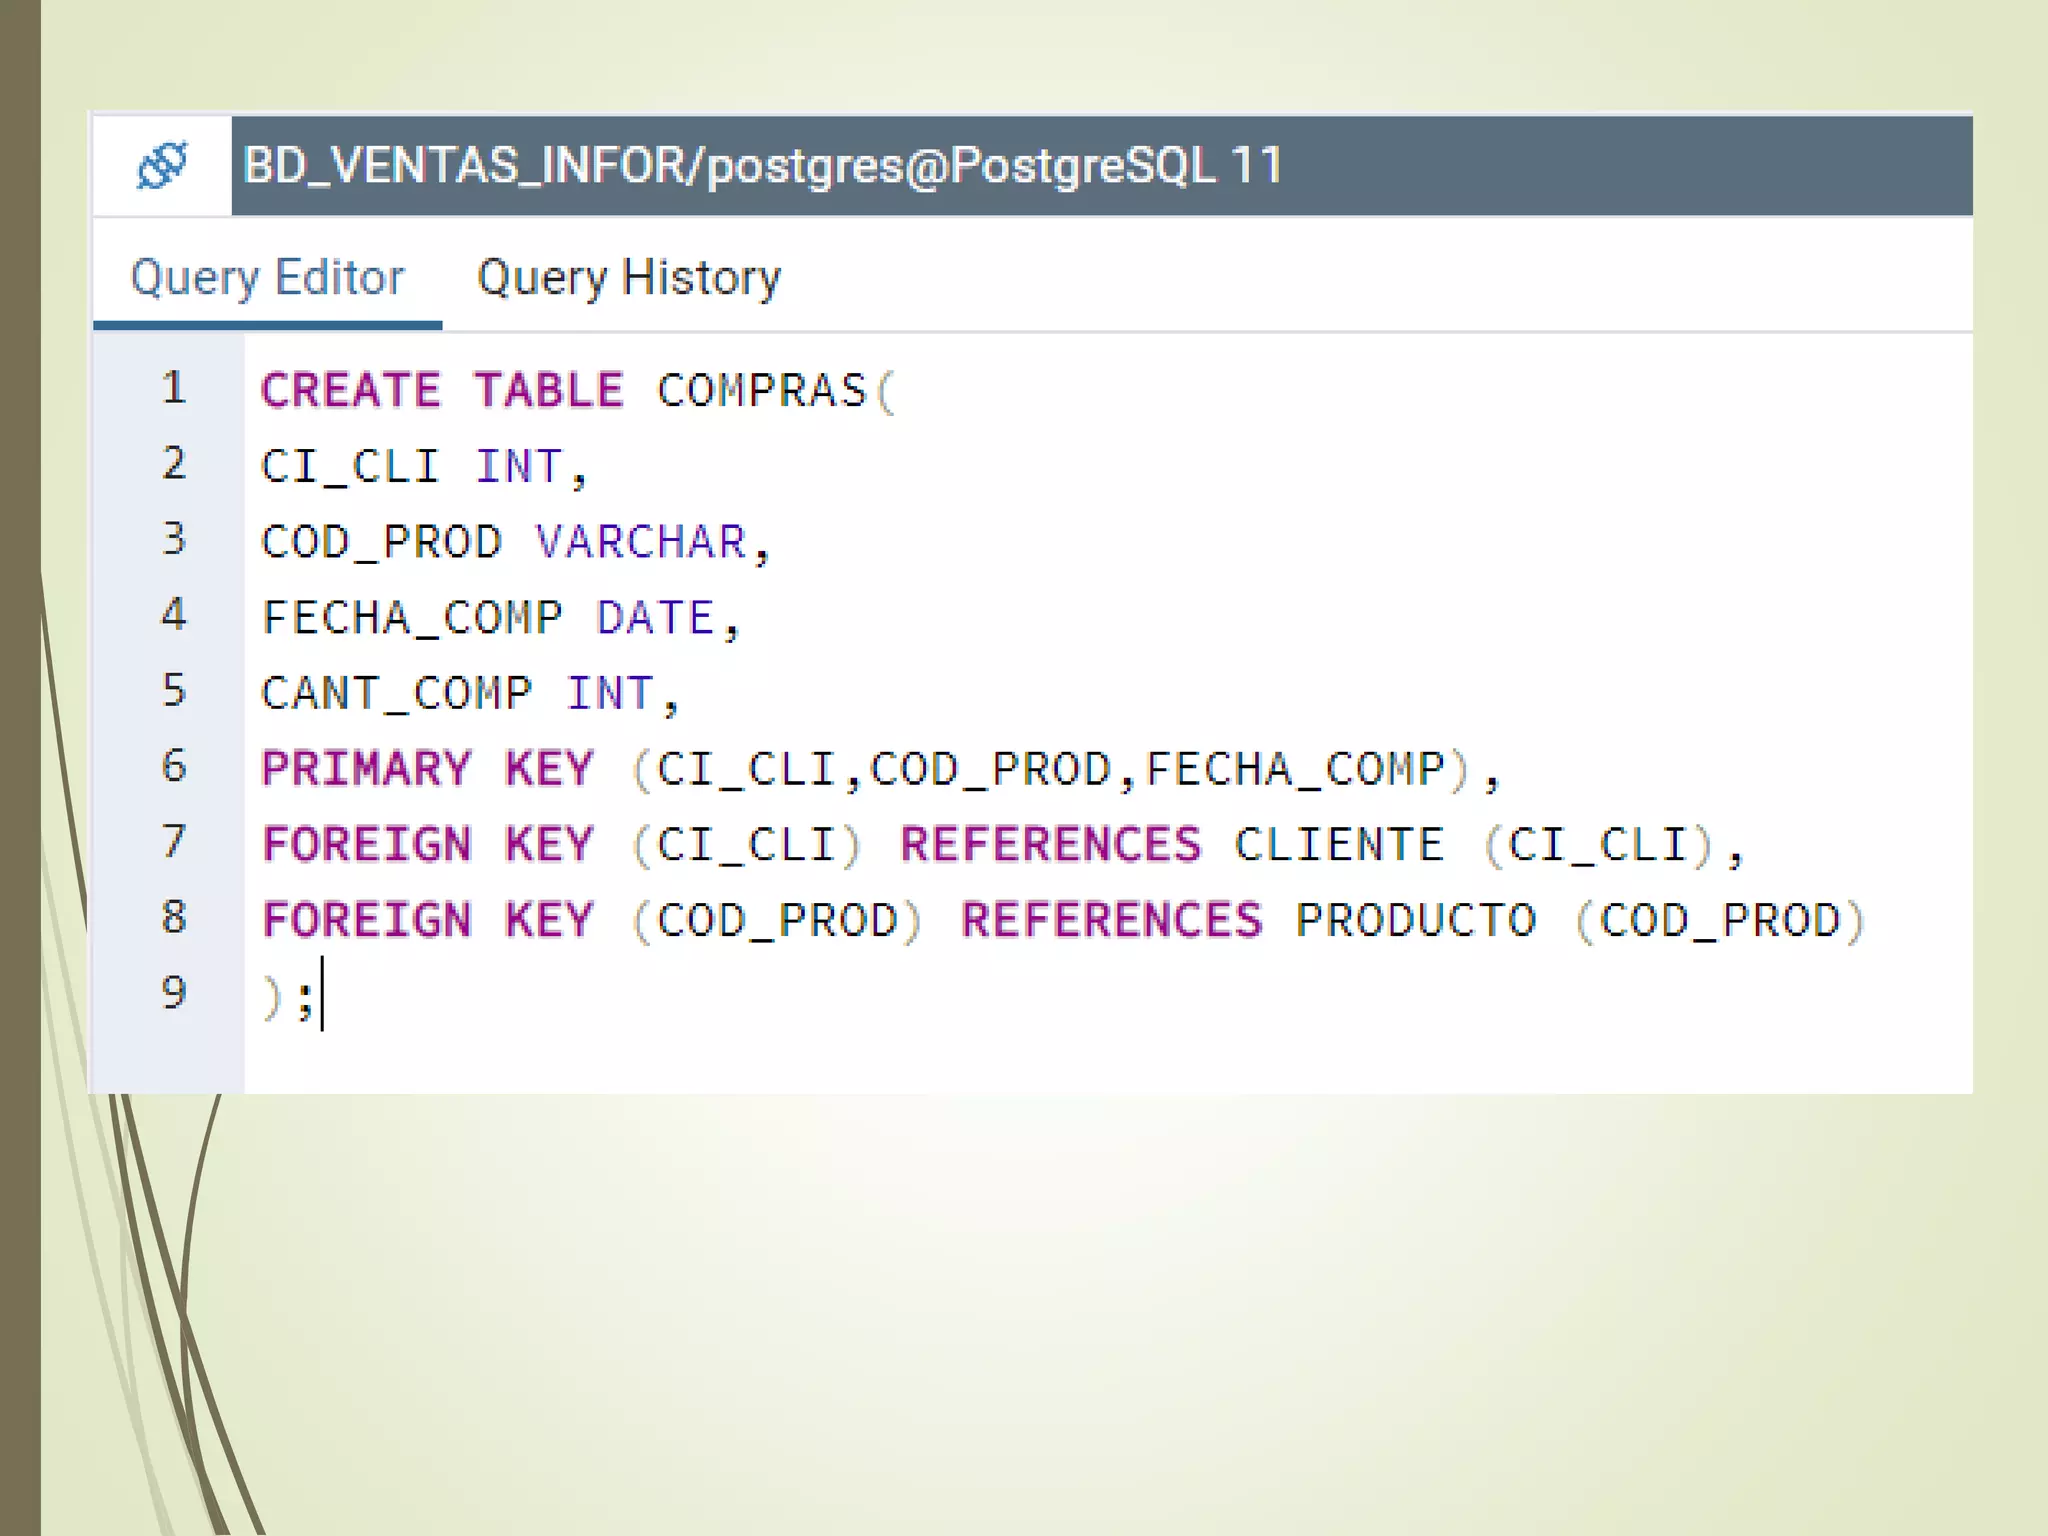2048x1536 pixels.
Task: Place cursor on the CREATE keyword
Action: click(x=350, y=390)
